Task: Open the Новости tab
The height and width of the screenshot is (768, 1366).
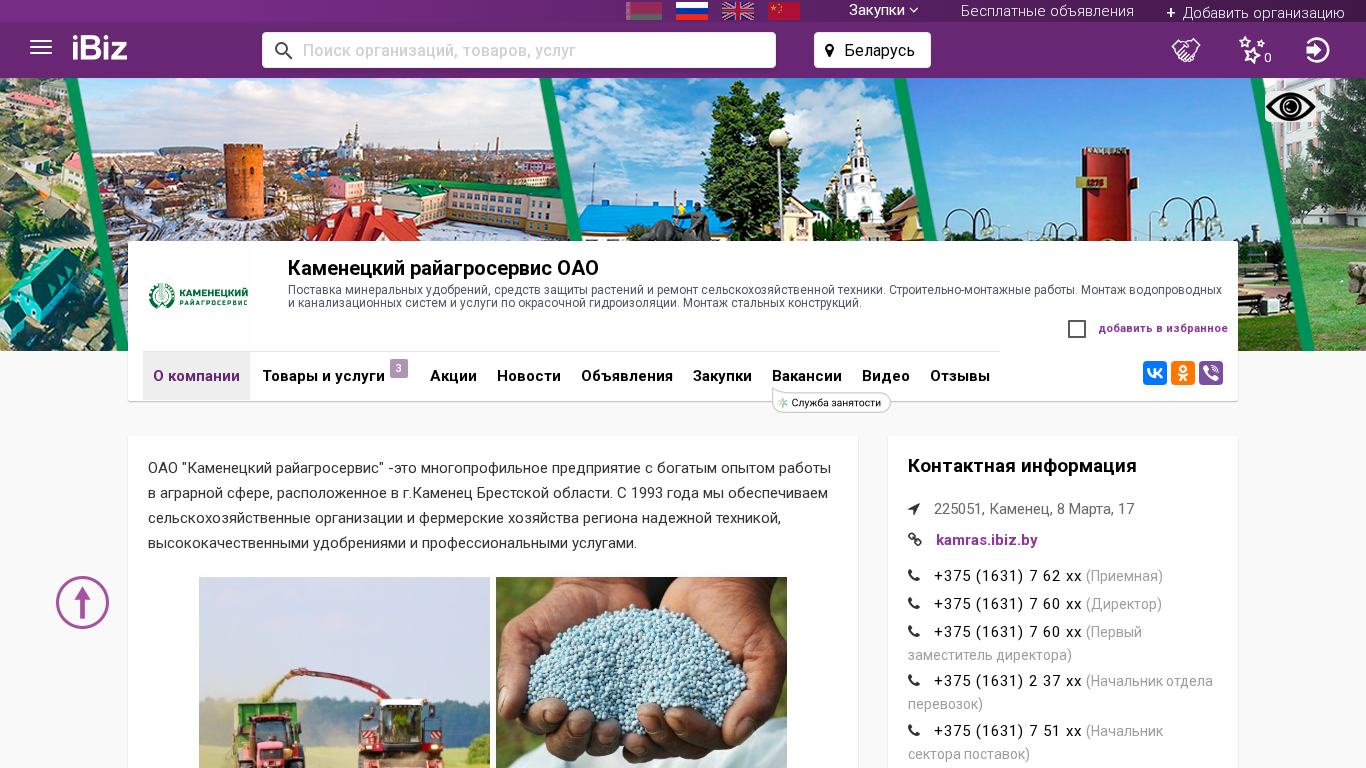Action: (x=529, y=376)
